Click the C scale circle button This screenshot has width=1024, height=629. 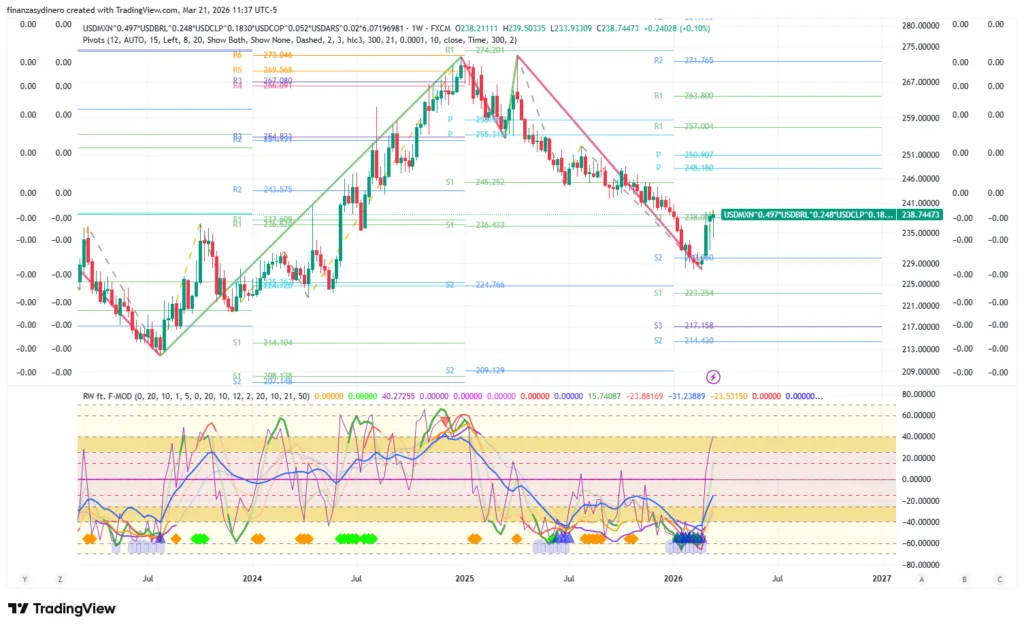(999, 579)
